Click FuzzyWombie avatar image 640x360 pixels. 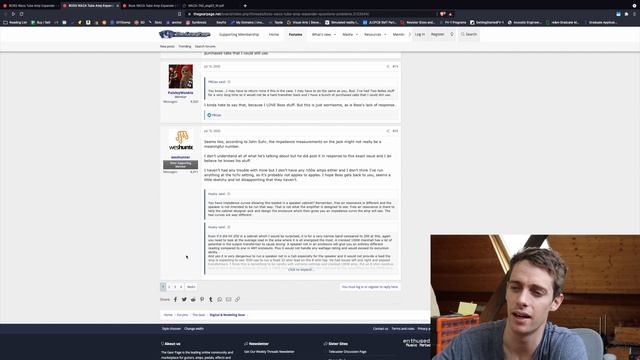180,76
